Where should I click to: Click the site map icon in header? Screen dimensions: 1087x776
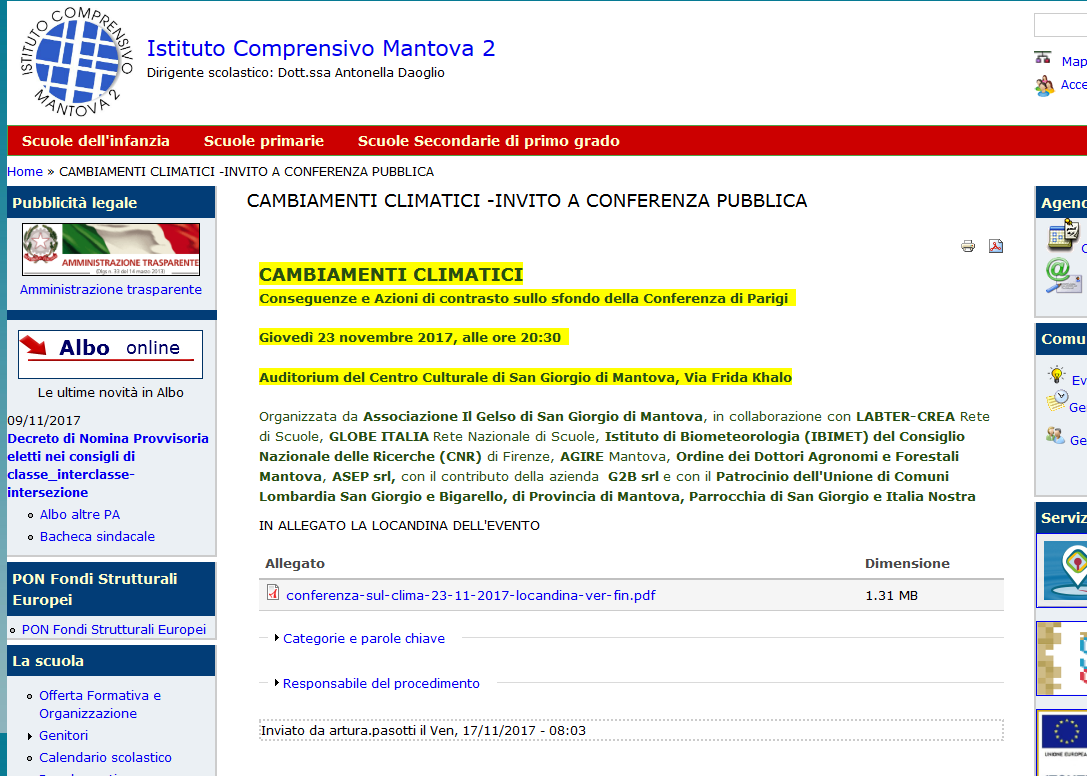pos(1043,58)
